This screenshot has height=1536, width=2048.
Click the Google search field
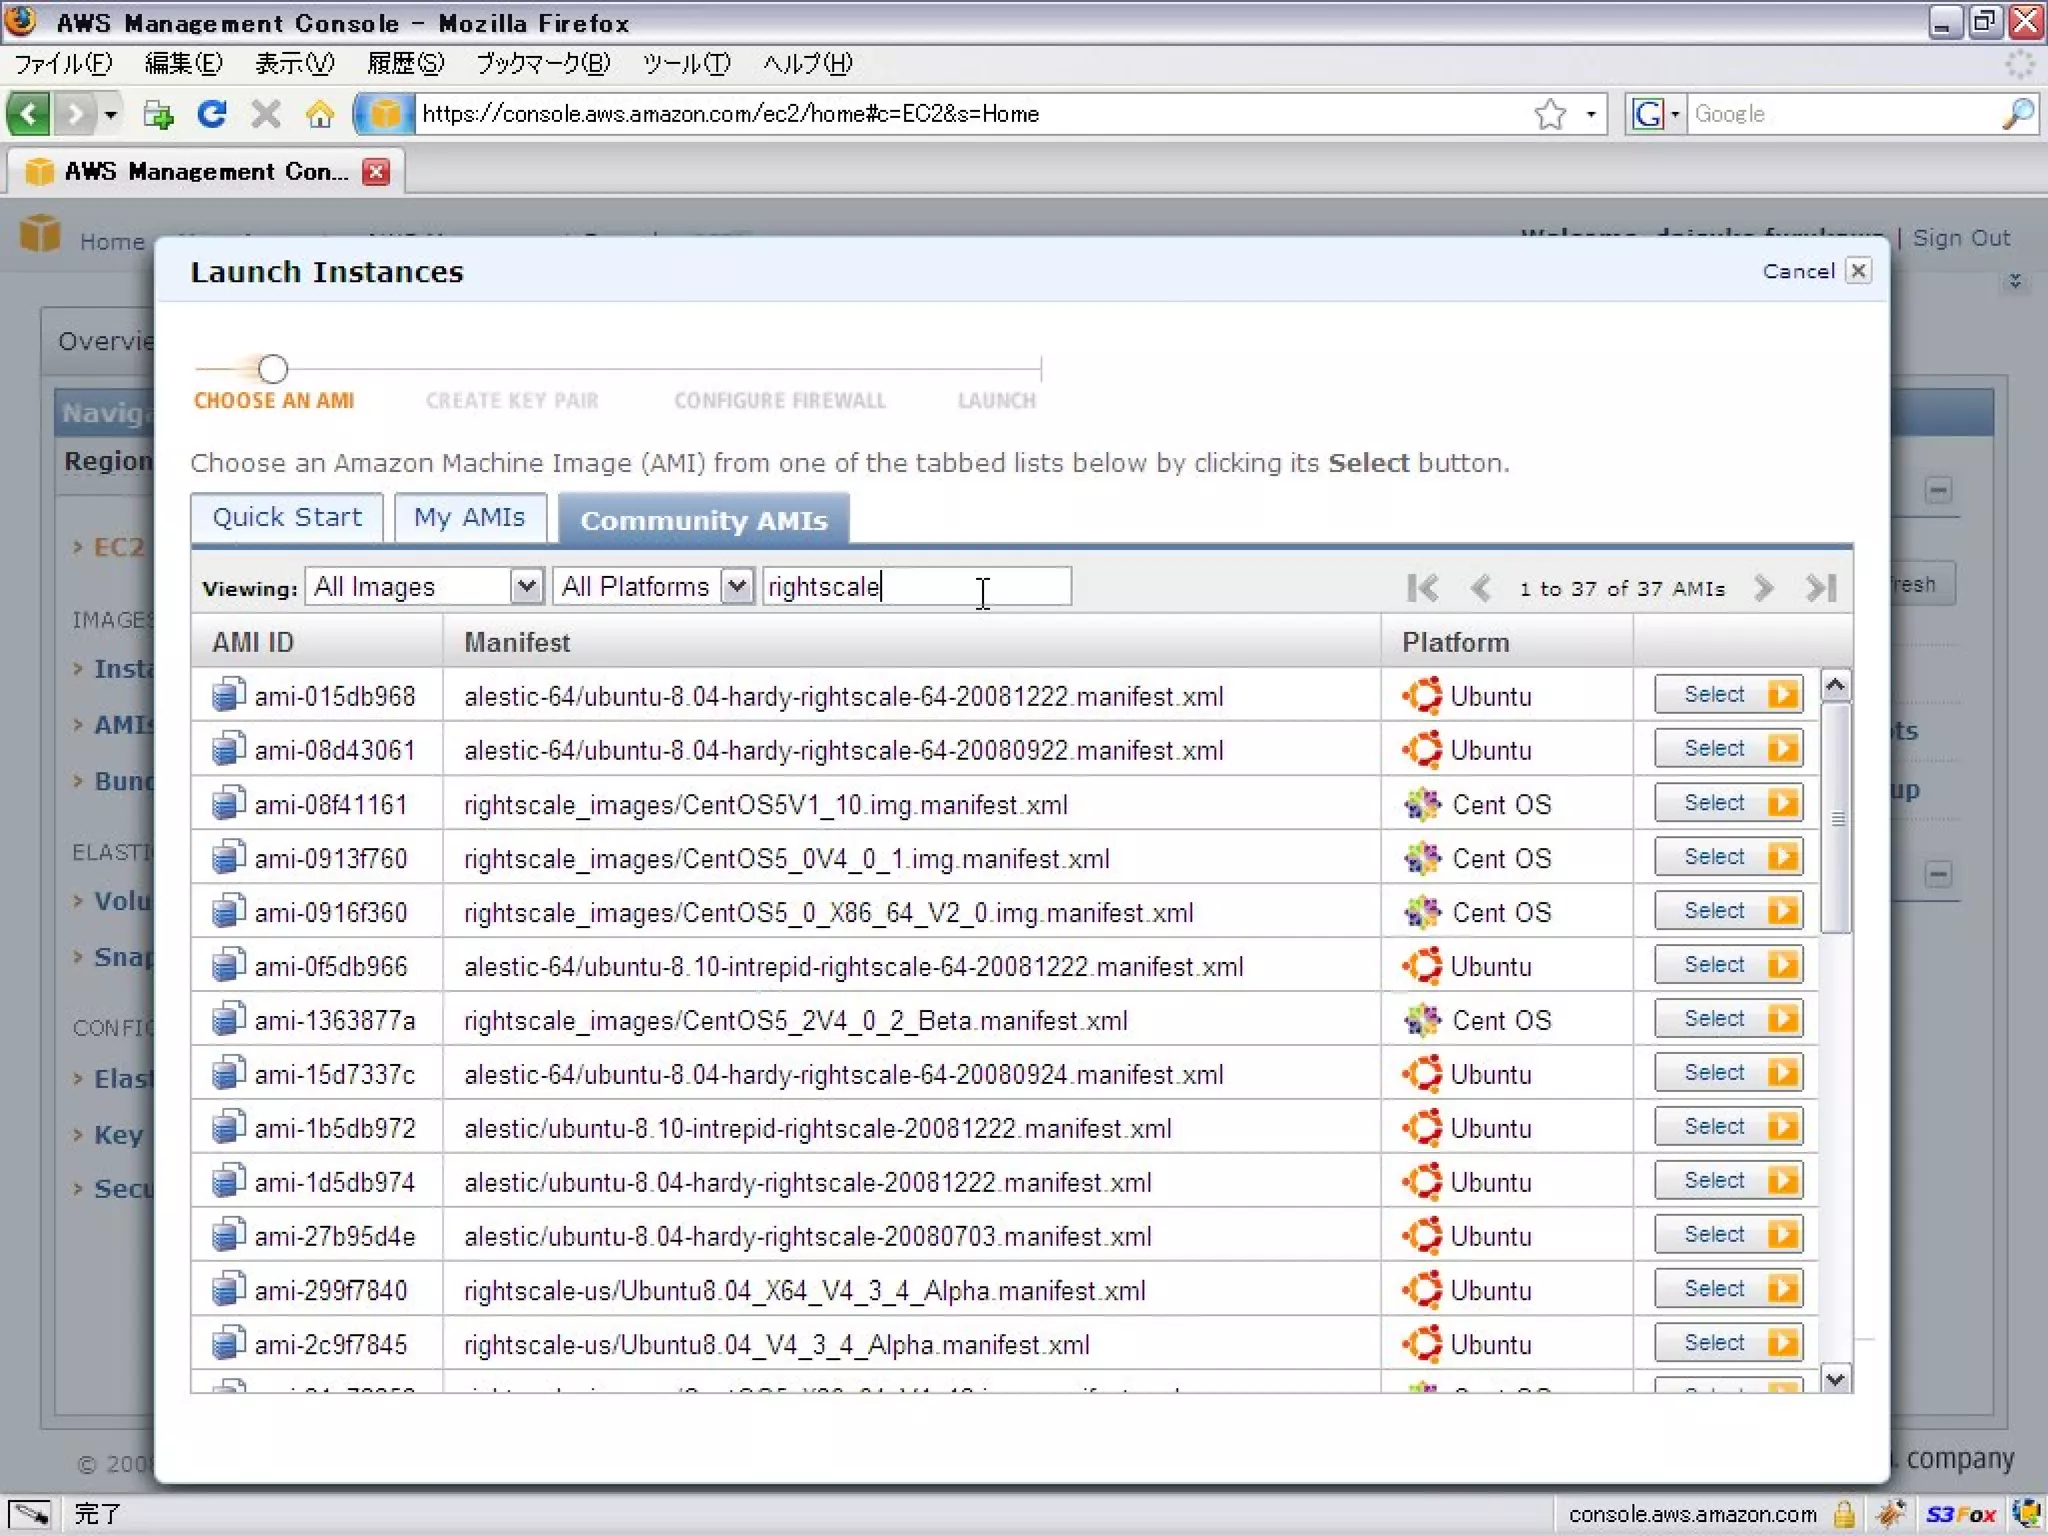1845,114
